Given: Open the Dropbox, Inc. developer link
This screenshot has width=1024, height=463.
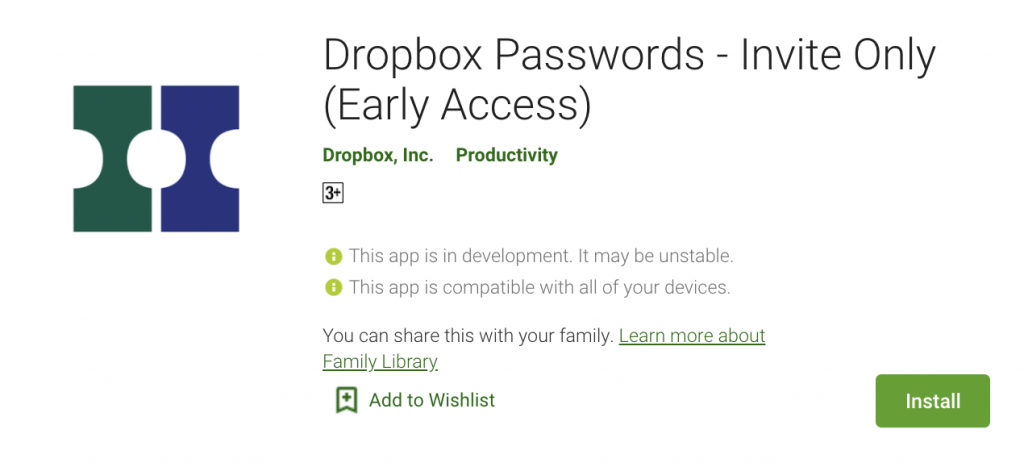Looking at the screenshot, I should click(378, 155).
